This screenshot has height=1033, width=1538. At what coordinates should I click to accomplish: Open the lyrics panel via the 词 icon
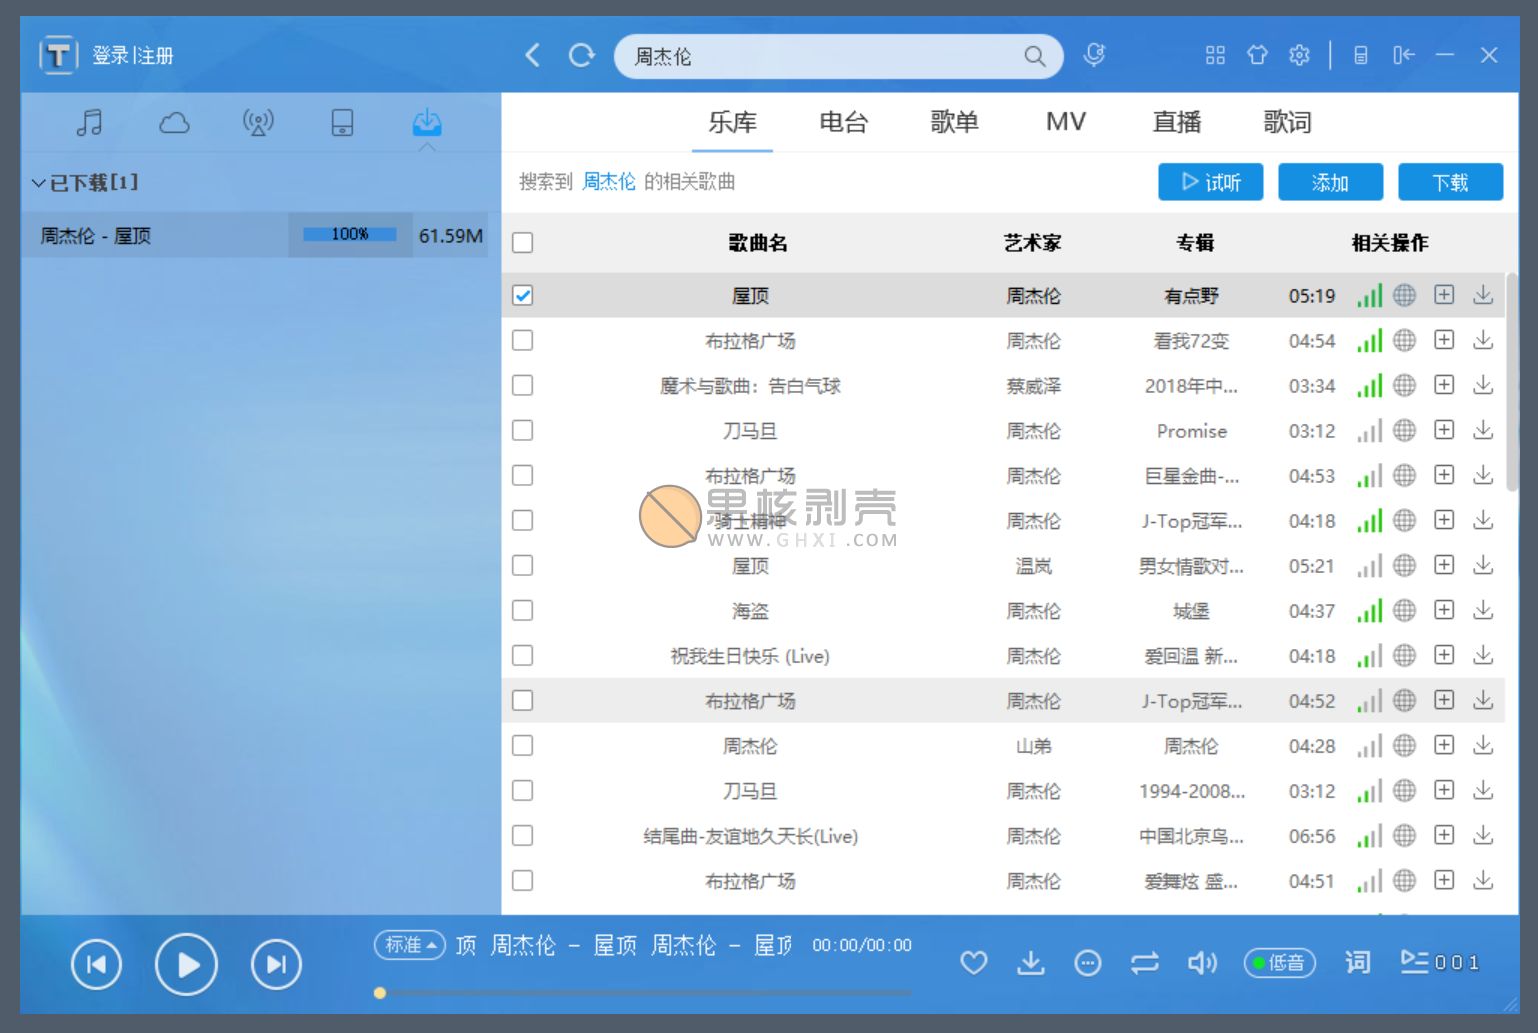(x=1356, y=962)
